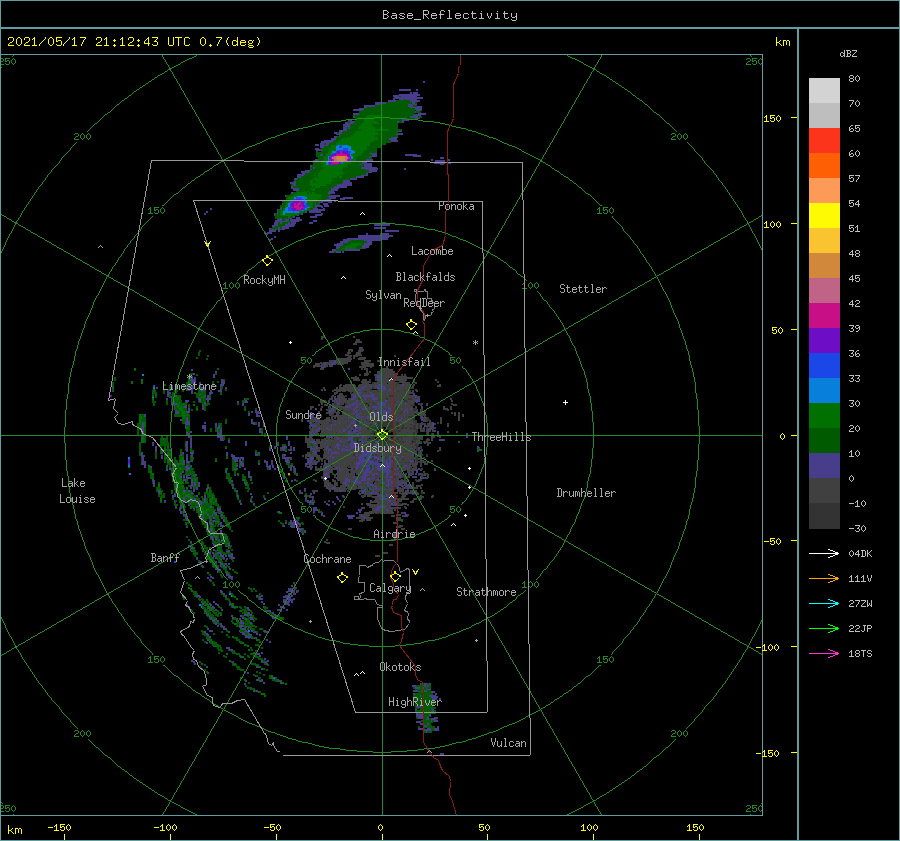Click the green echo patch over HighRiver
900x841 pixels.
[x=426, y=707]
